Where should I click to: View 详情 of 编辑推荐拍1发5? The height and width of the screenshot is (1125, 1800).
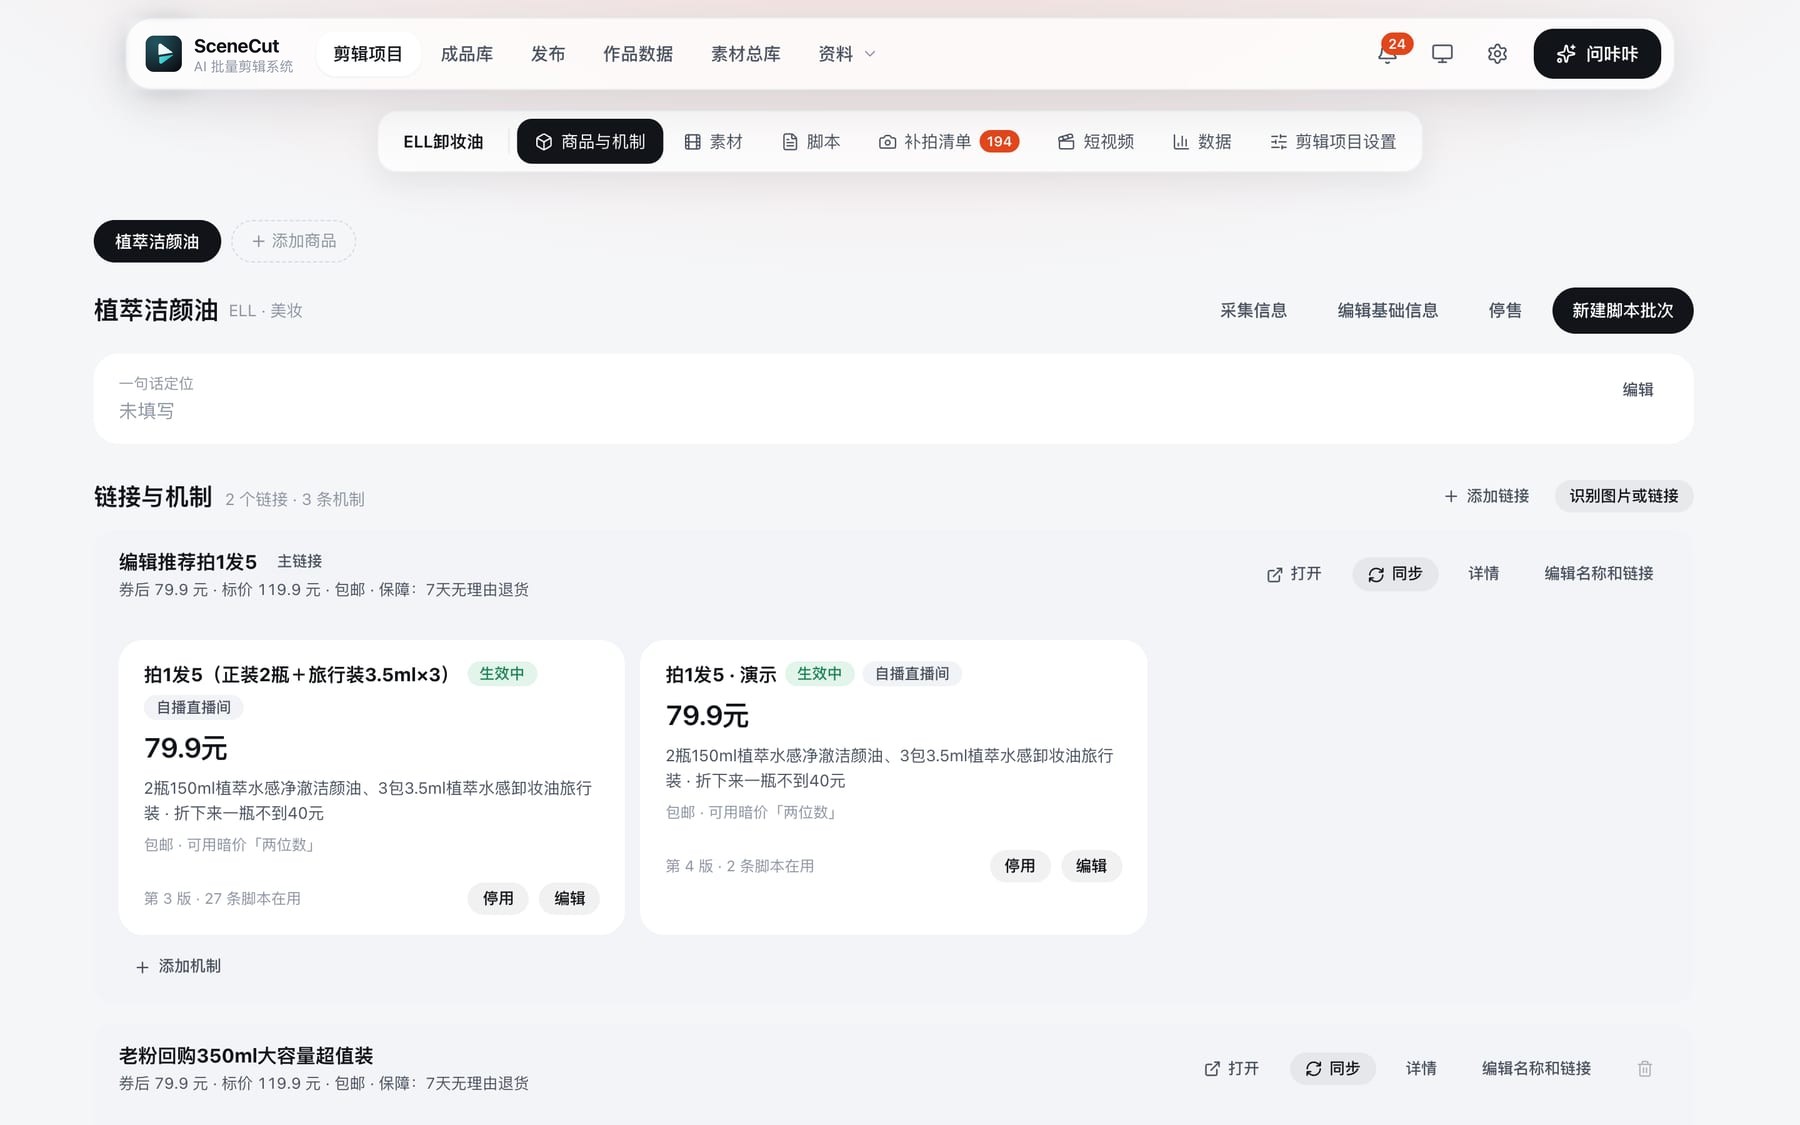tap(1484, 574)
